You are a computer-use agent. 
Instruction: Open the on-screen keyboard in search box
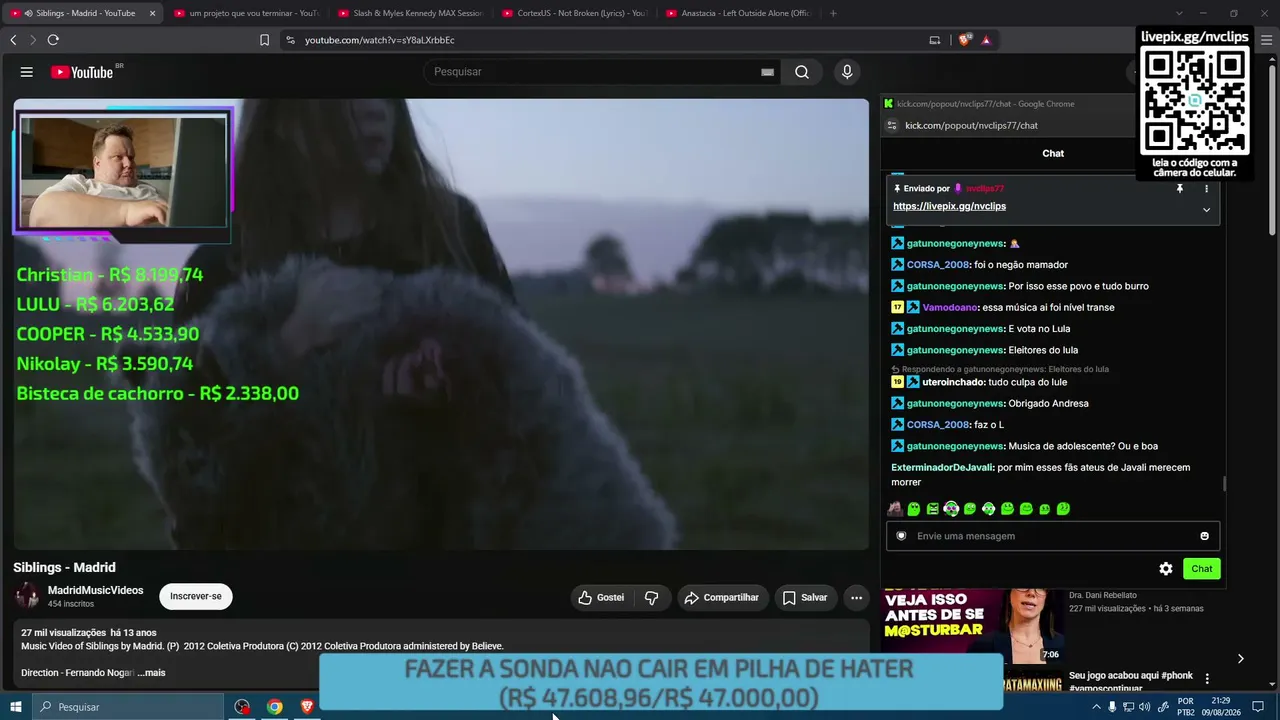767,72
